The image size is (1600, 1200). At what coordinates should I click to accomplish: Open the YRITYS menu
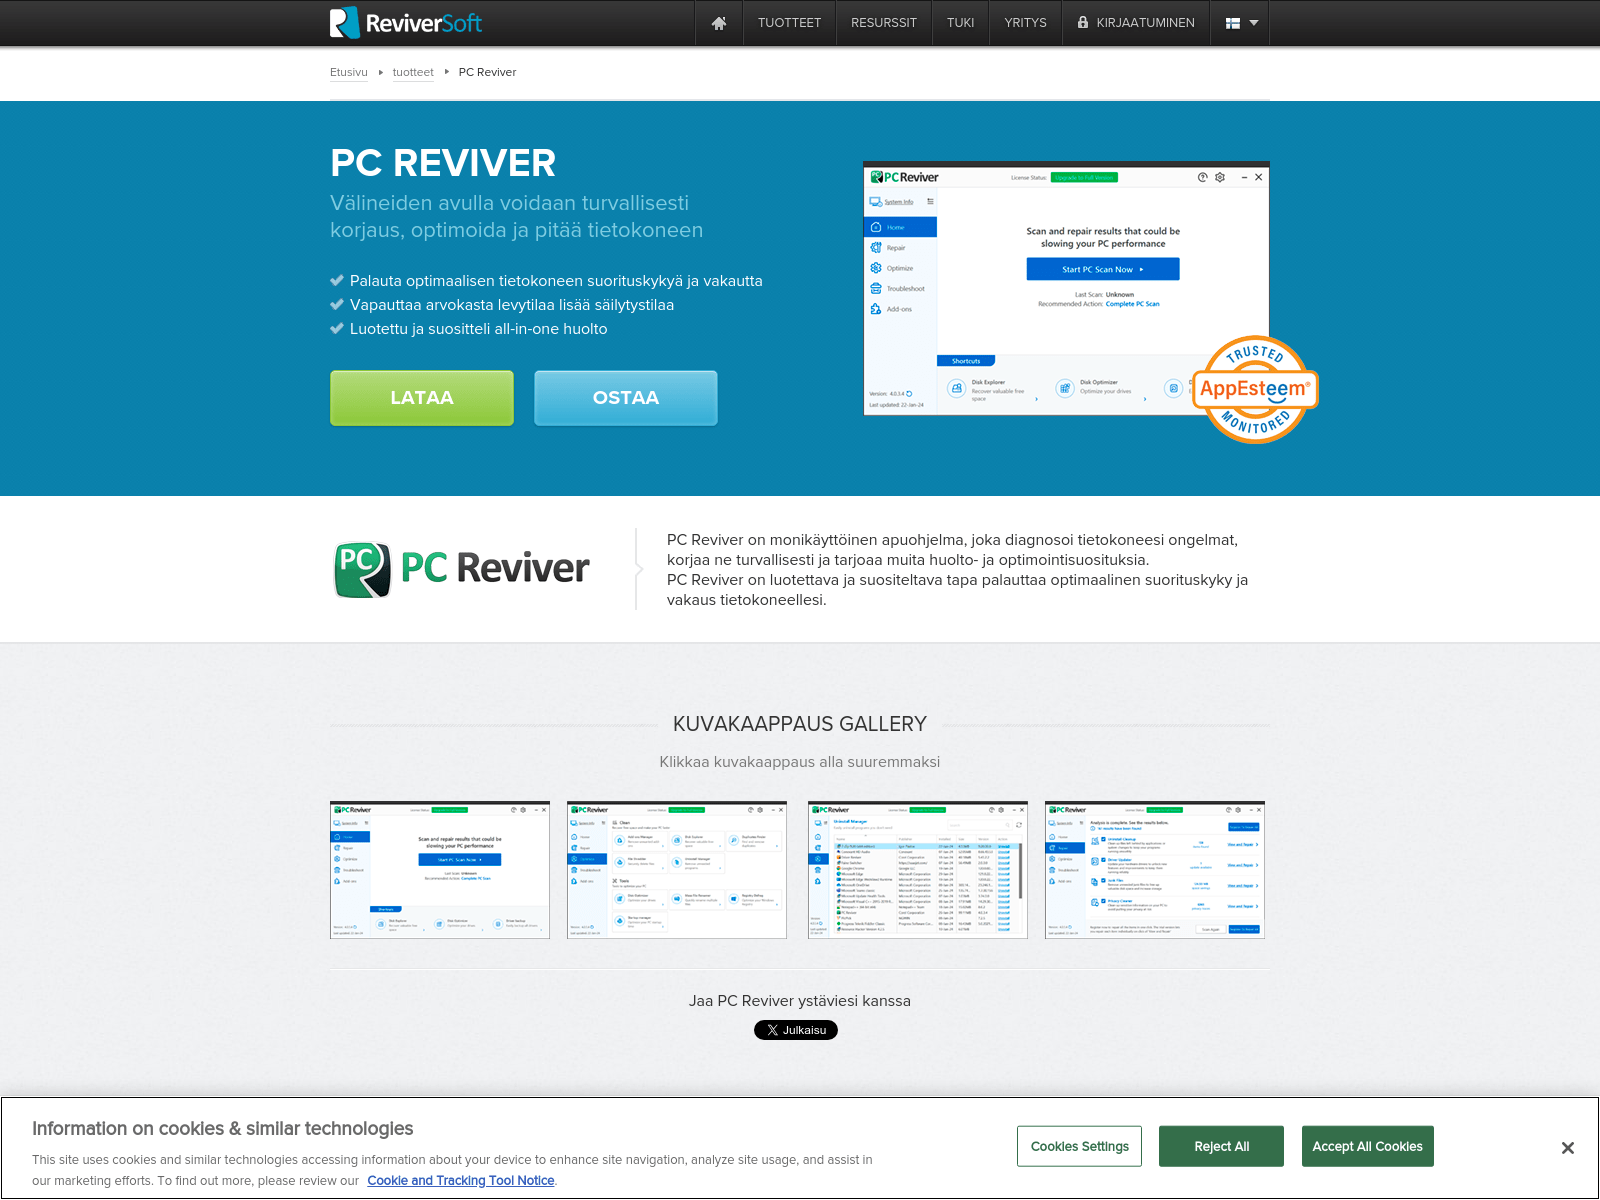tap(1026, 23)
